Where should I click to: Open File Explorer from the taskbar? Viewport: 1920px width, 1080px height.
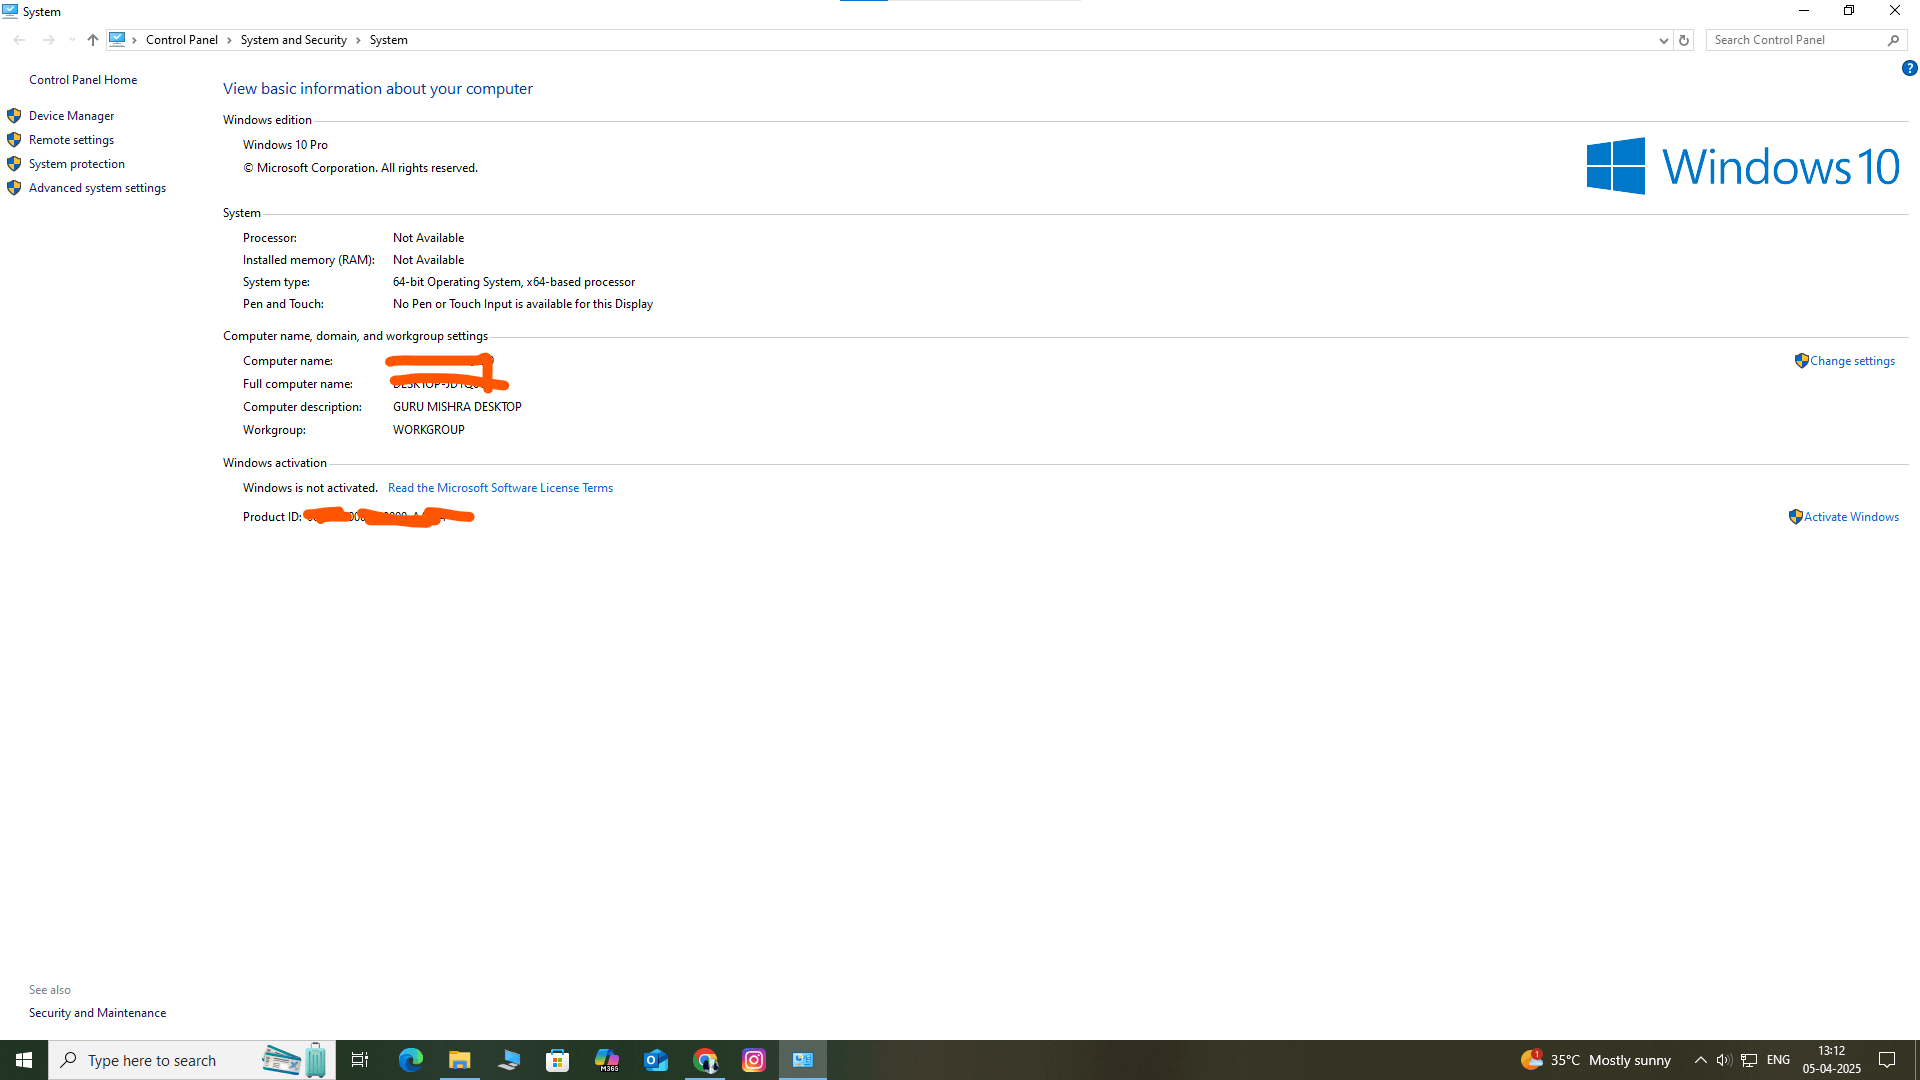click(459, 1060)
